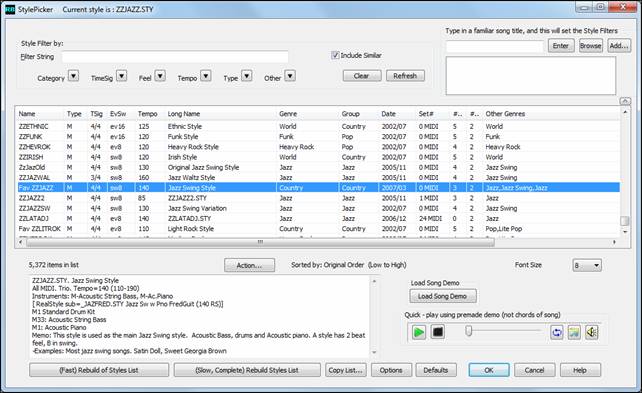Click the Action... button

click(x=249, y=265)
